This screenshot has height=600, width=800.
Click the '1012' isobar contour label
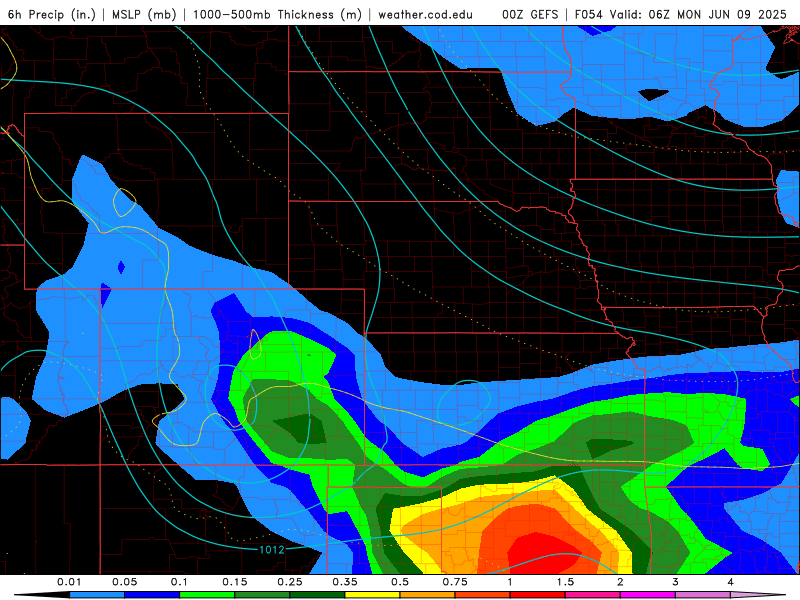coord(272,549)
